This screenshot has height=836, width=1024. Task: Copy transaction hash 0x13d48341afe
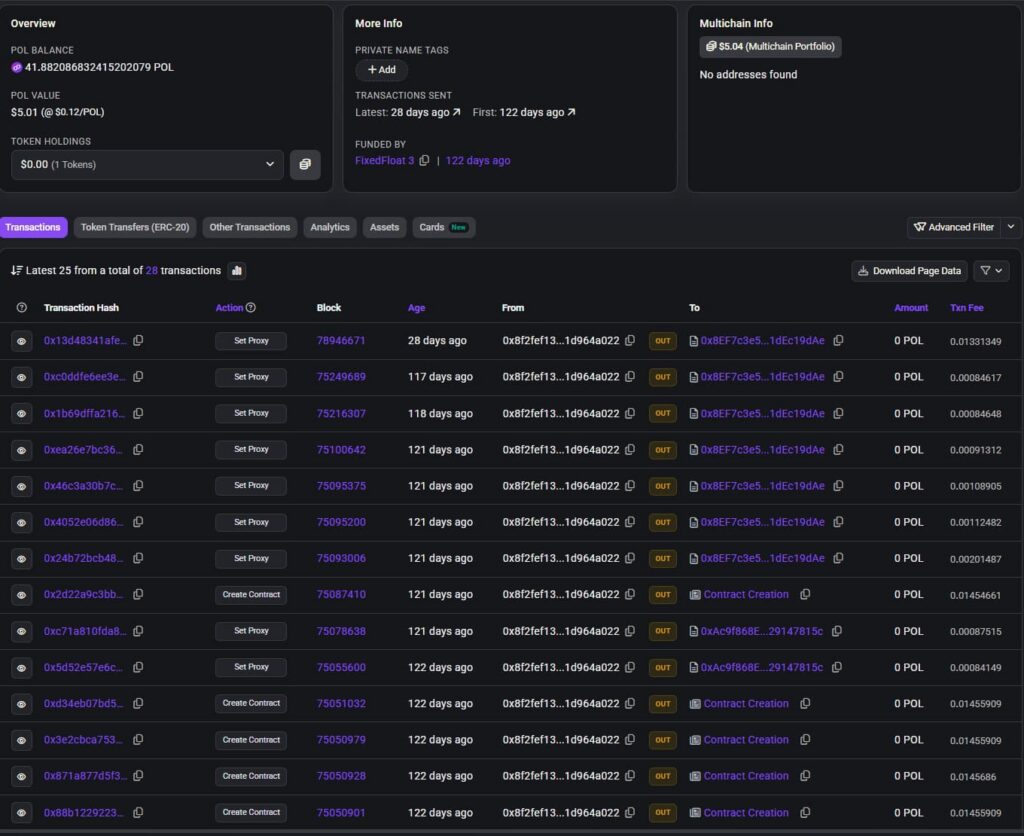coord(138,340)
